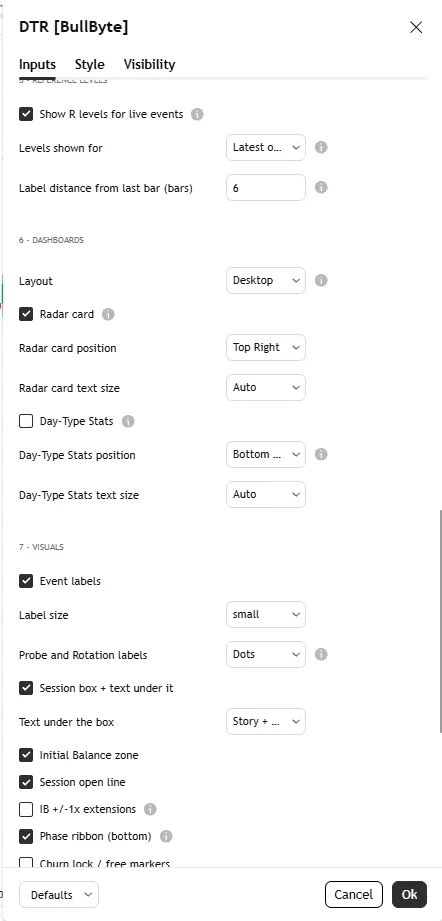The width and height of the screenshot is (442, 921).
Task: Open info icon for Day-Type Stats position
Action: [321, 454]
